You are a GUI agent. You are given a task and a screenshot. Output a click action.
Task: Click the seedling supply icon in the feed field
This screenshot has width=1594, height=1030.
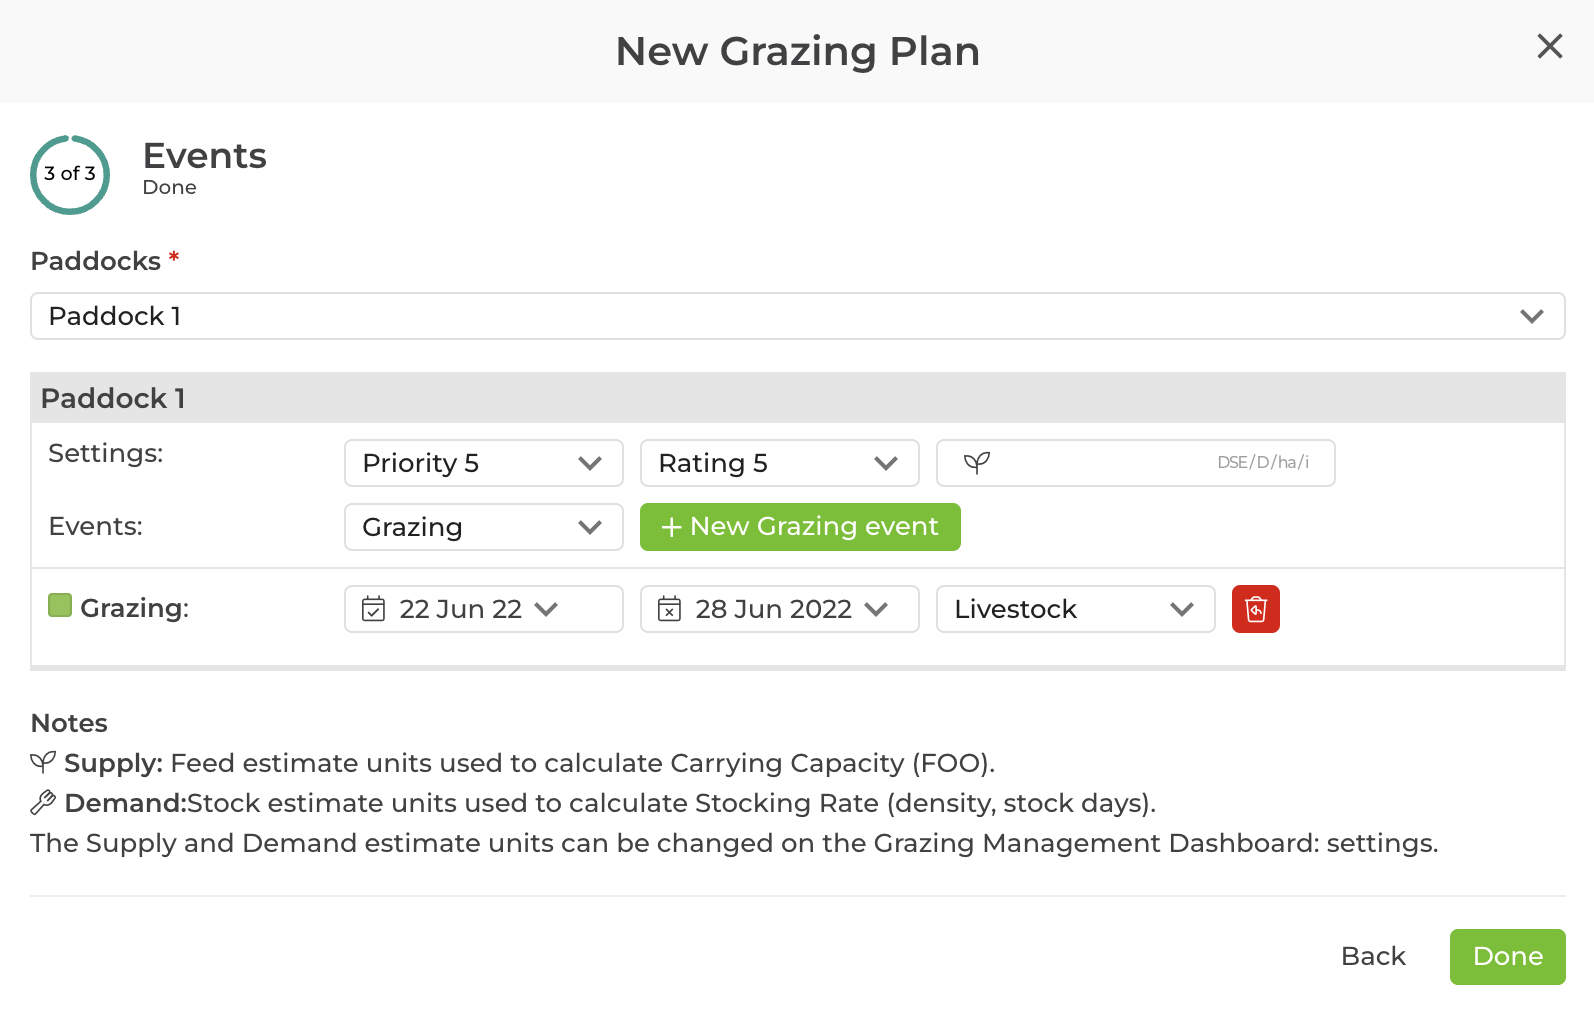pyautogui.click(x=978, y=462)
